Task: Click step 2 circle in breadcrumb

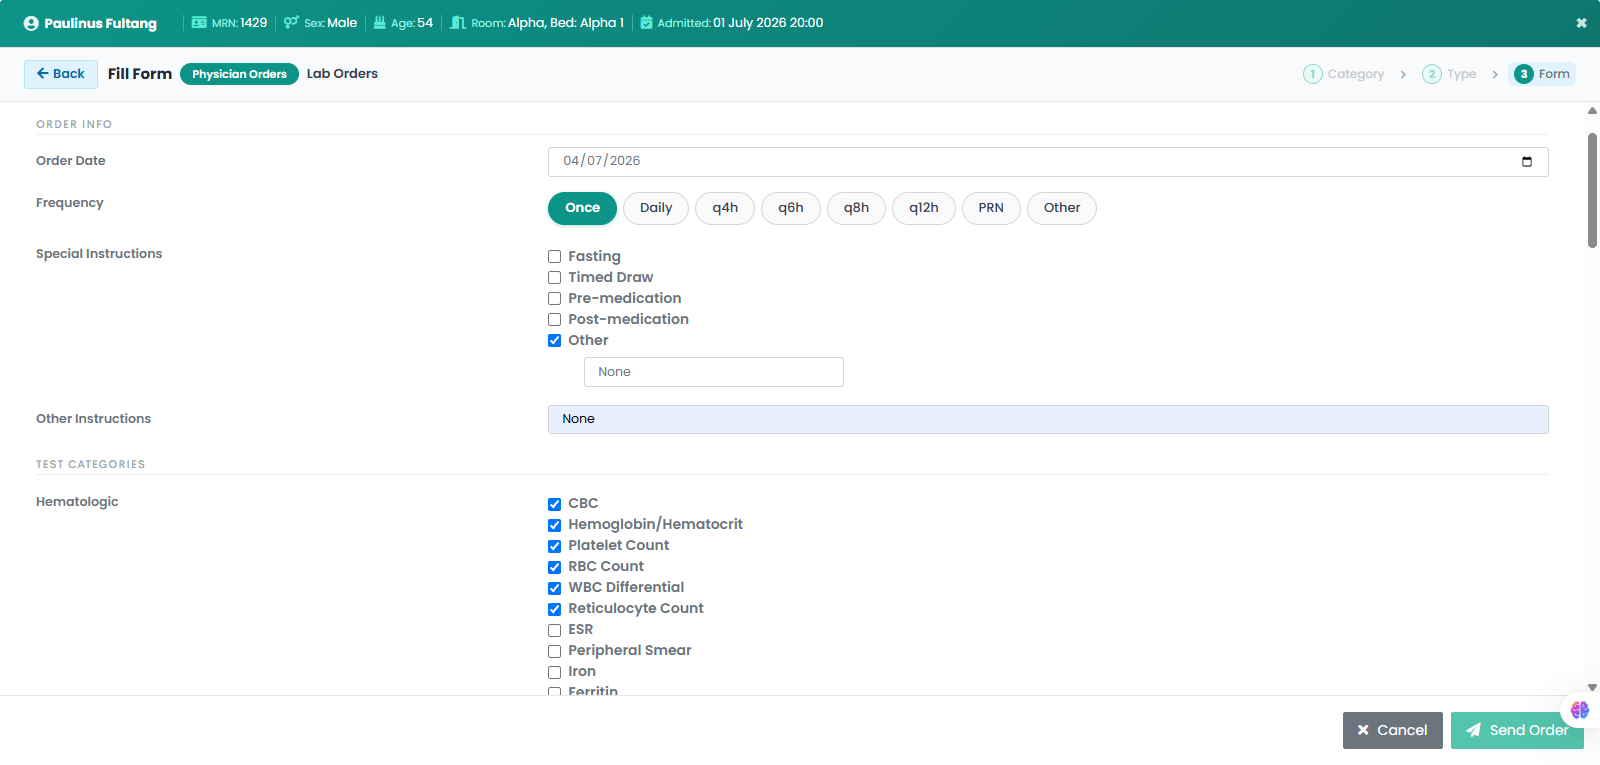Action: point(1432,74)
